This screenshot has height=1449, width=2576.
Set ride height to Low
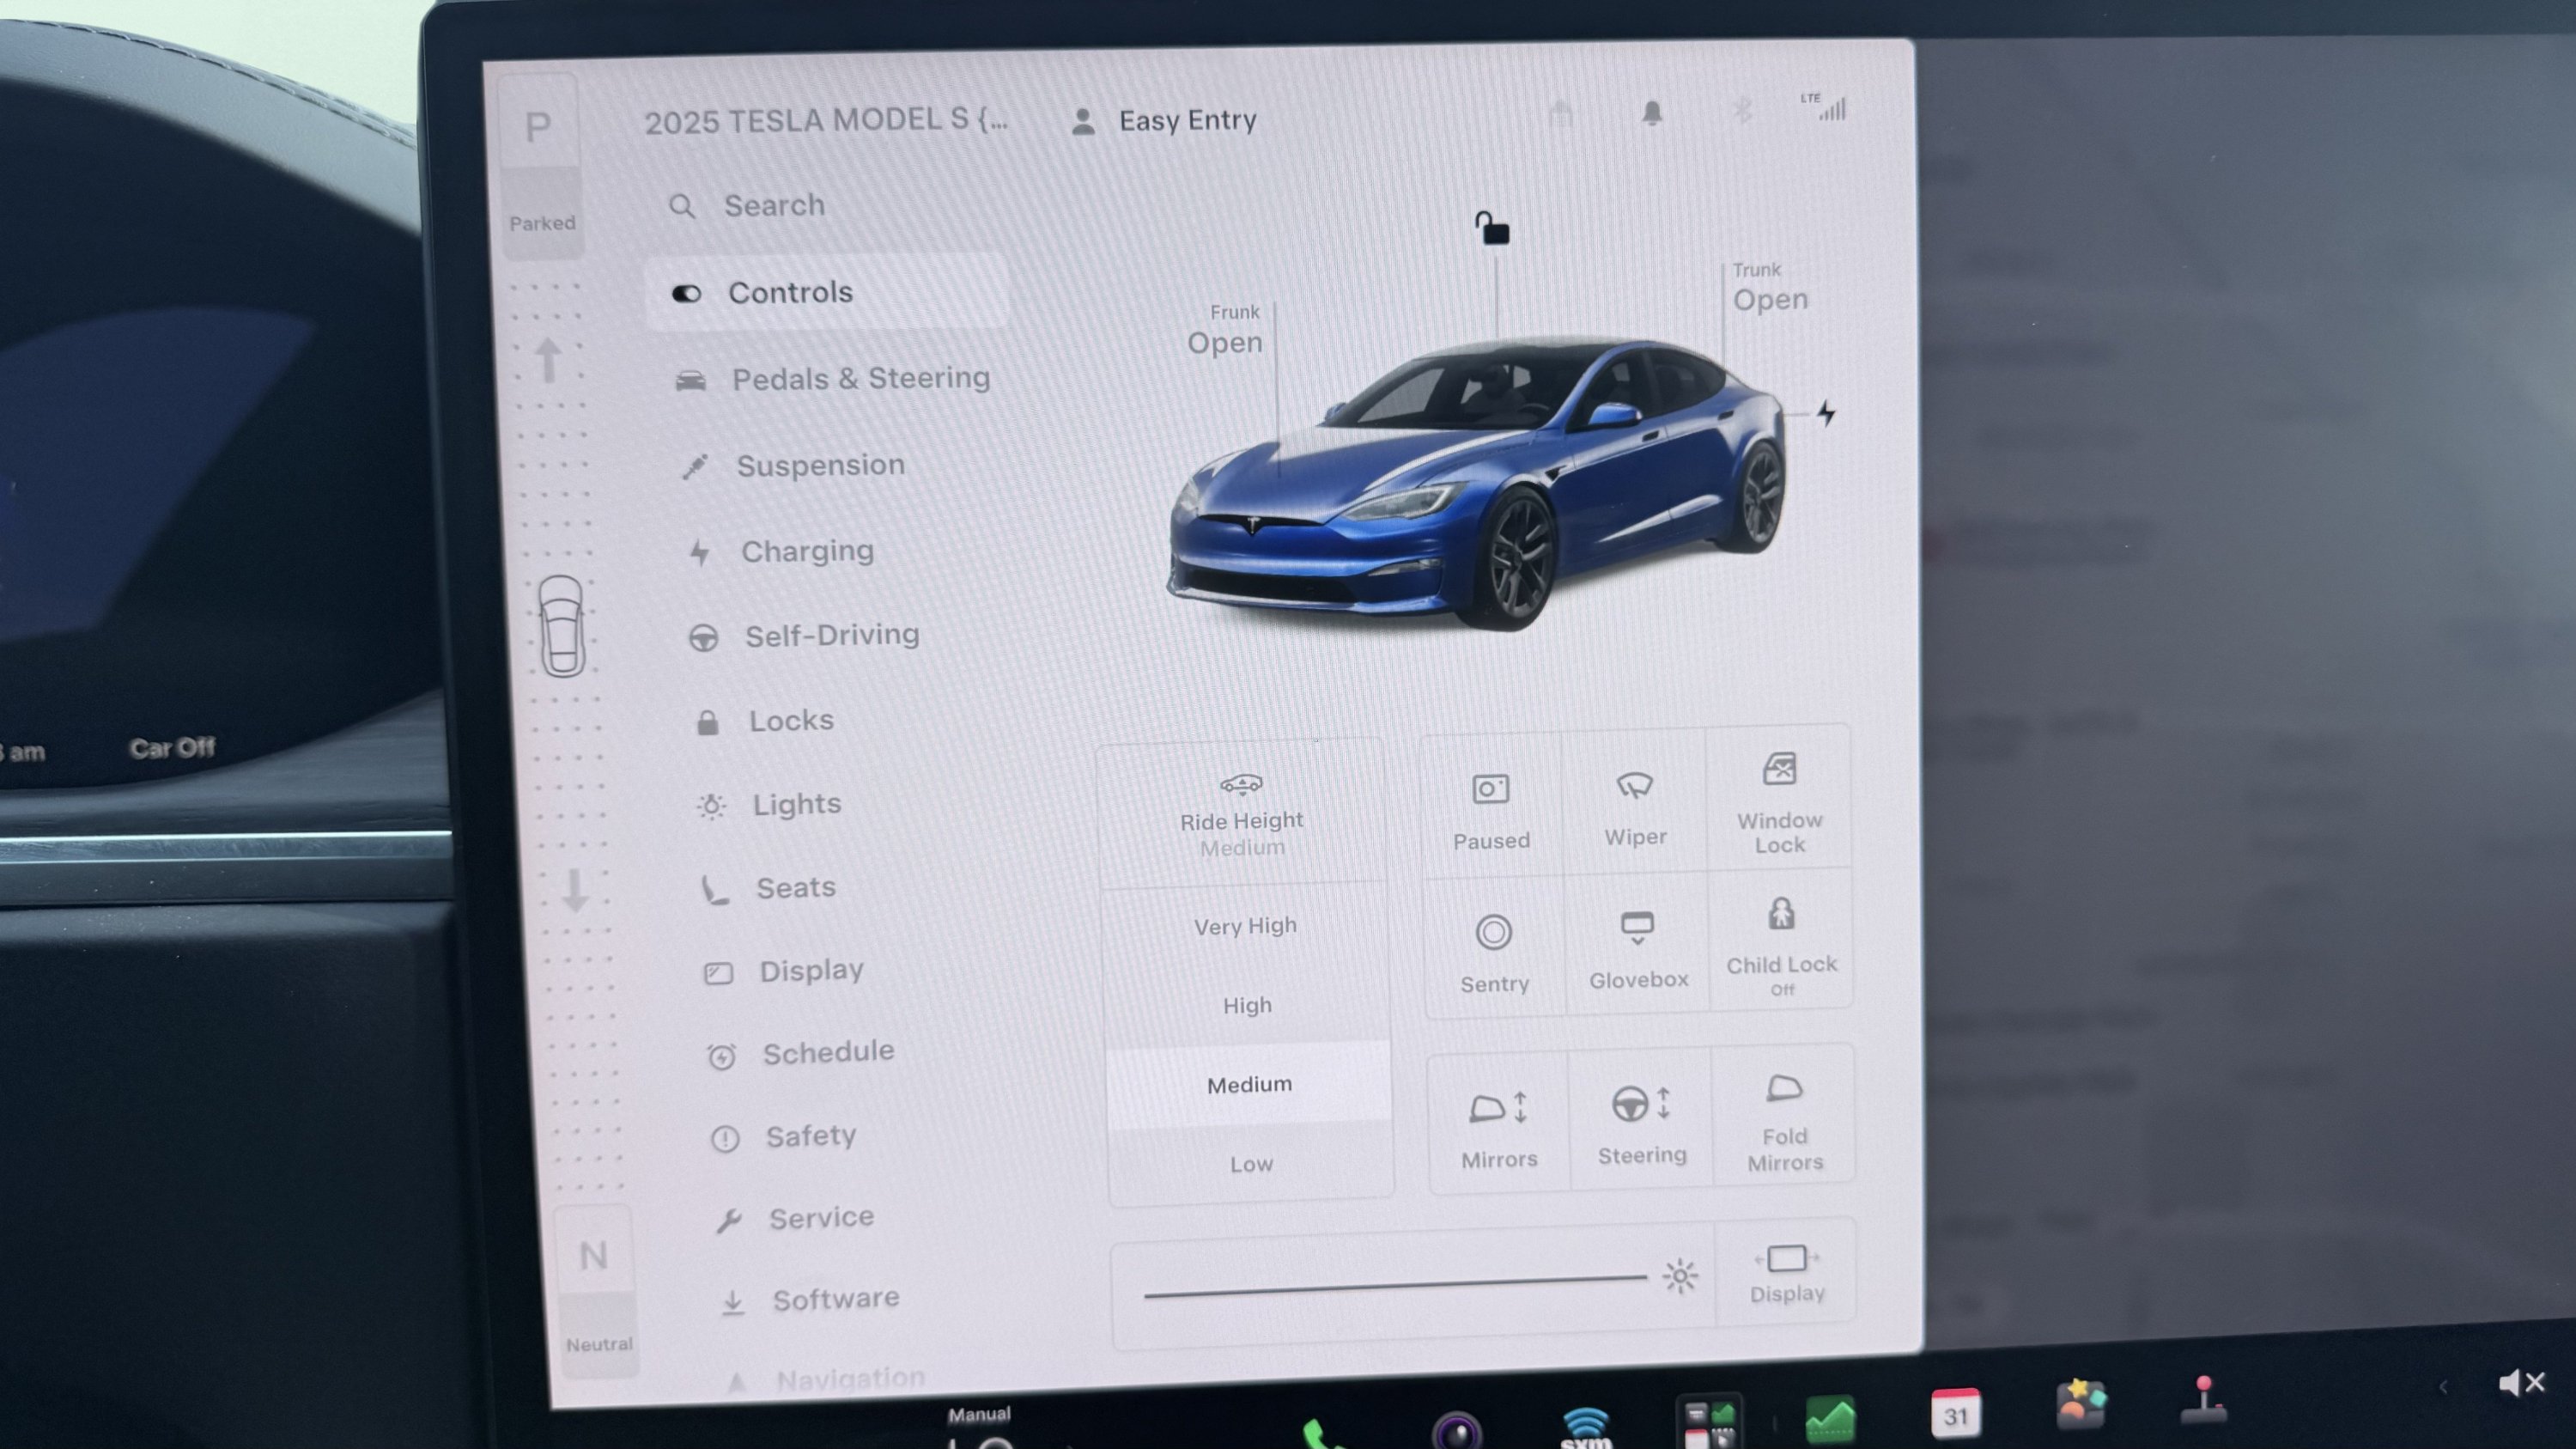[1251, 1164]
